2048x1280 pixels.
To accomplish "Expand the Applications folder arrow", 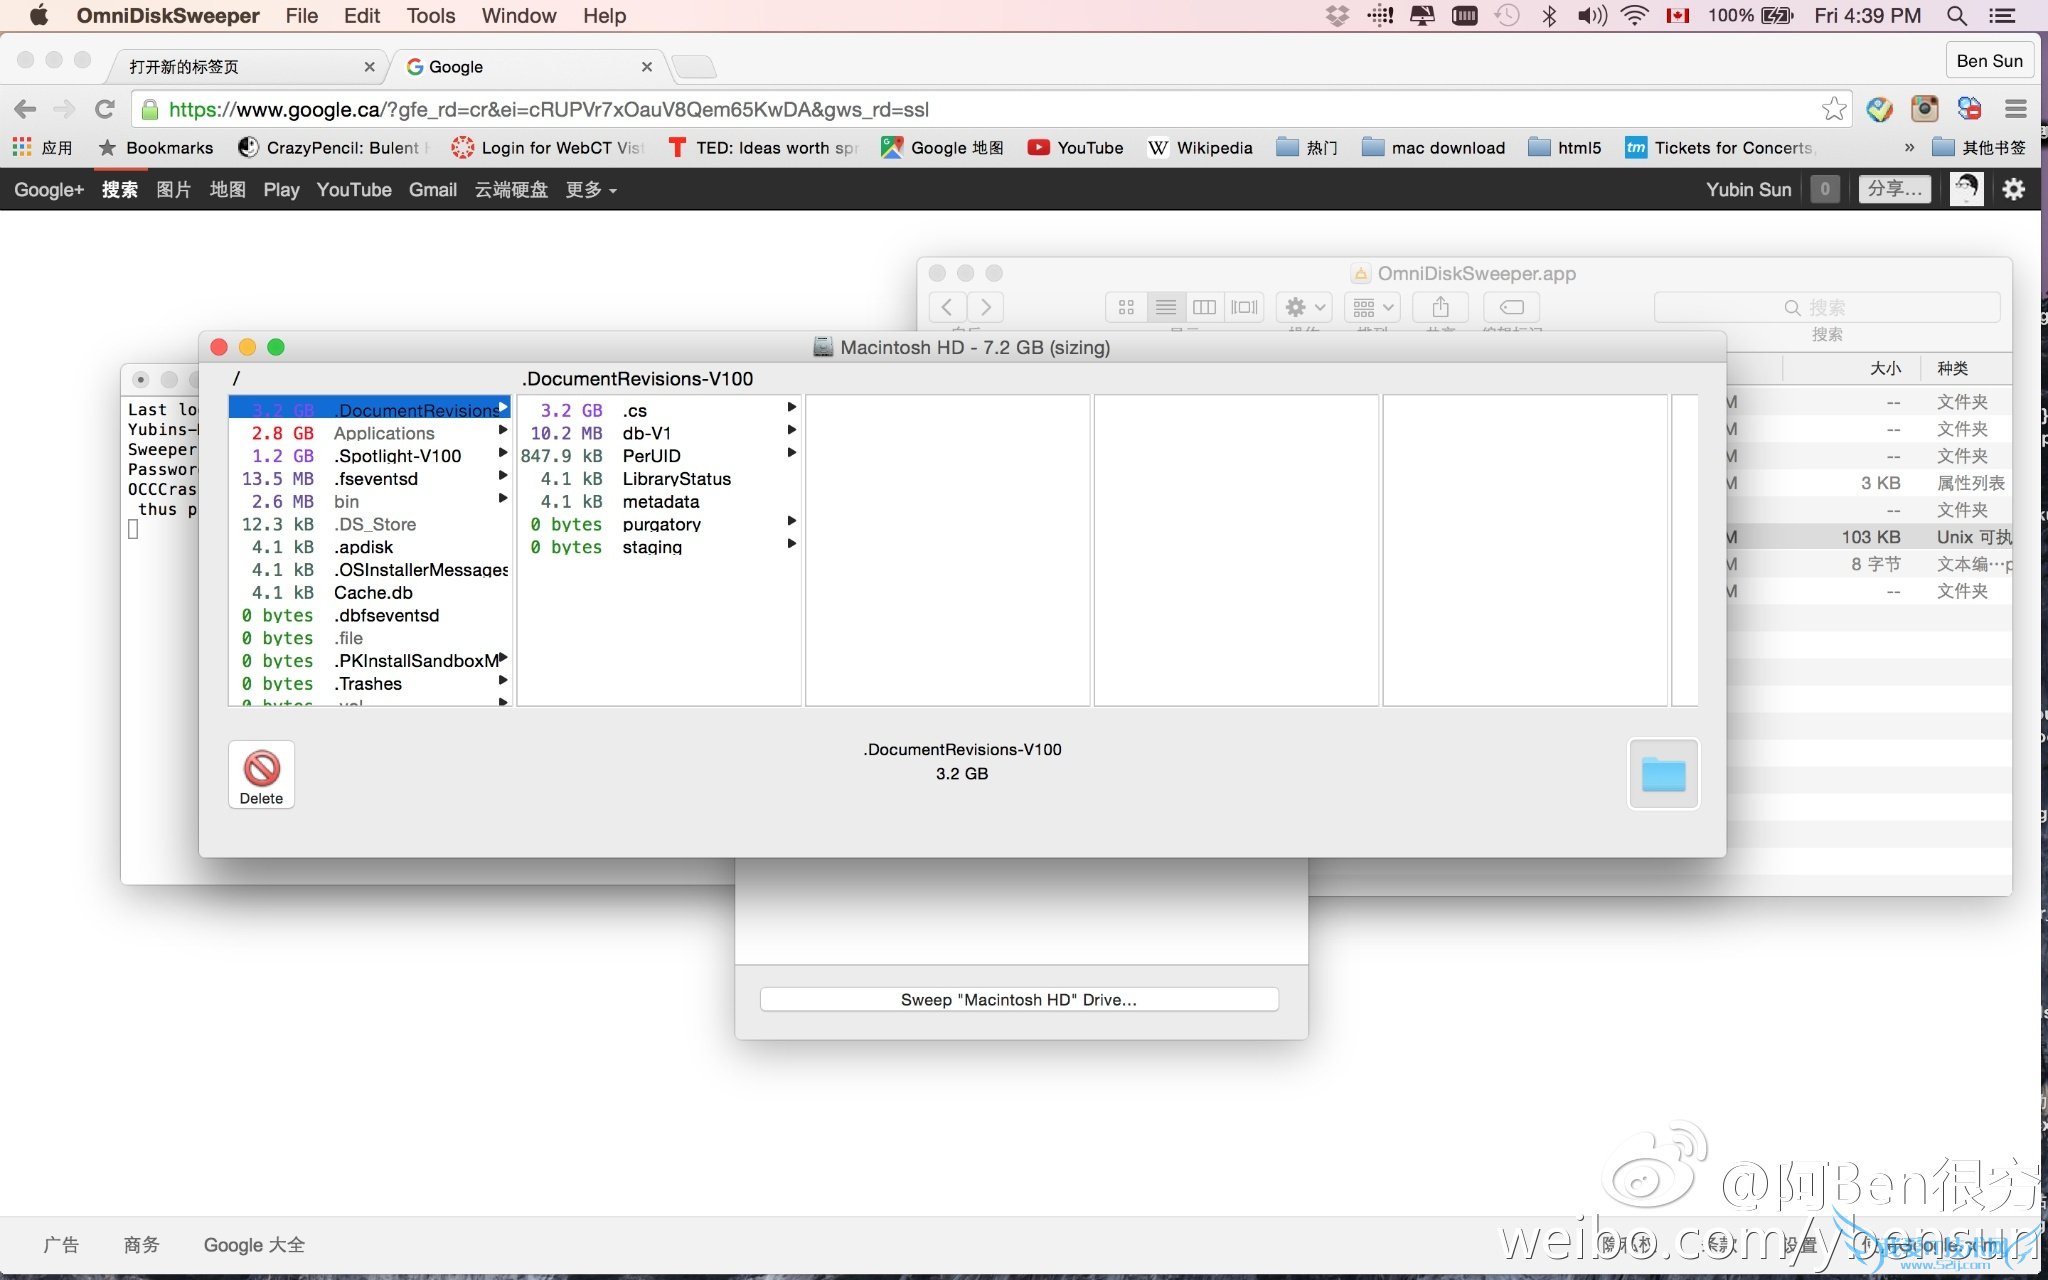I will (503, 431).
